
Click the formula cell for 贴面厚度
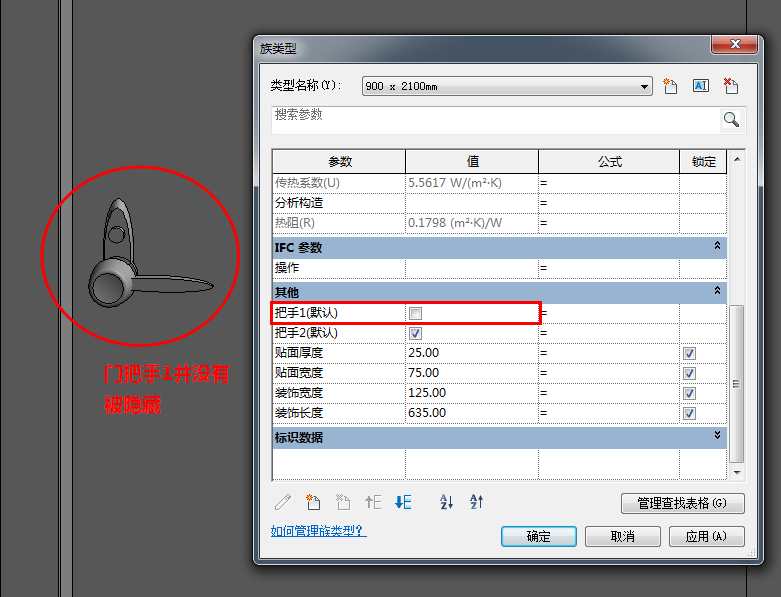[x=609, y=353]
